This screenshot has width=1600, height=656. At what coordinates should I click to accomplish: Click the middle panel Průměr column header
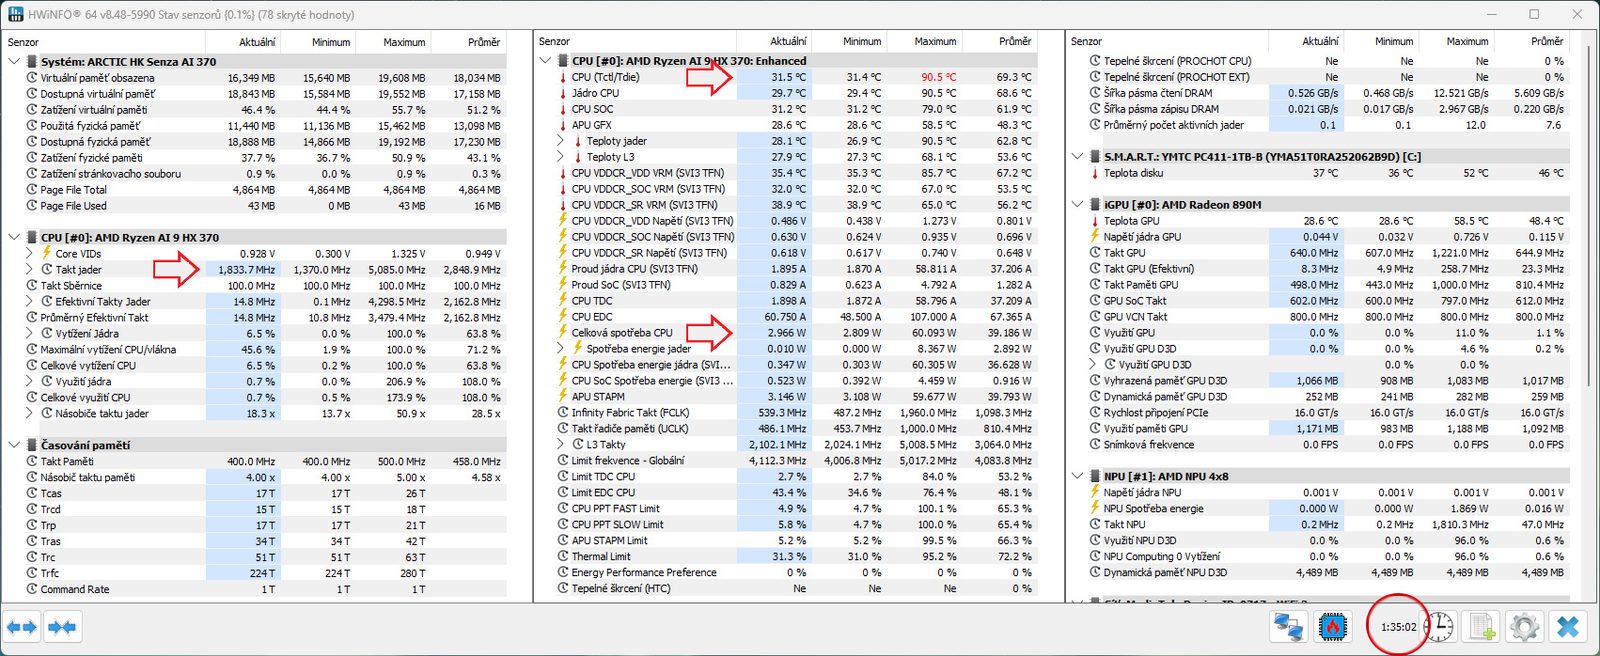click(x=999, y=41)
